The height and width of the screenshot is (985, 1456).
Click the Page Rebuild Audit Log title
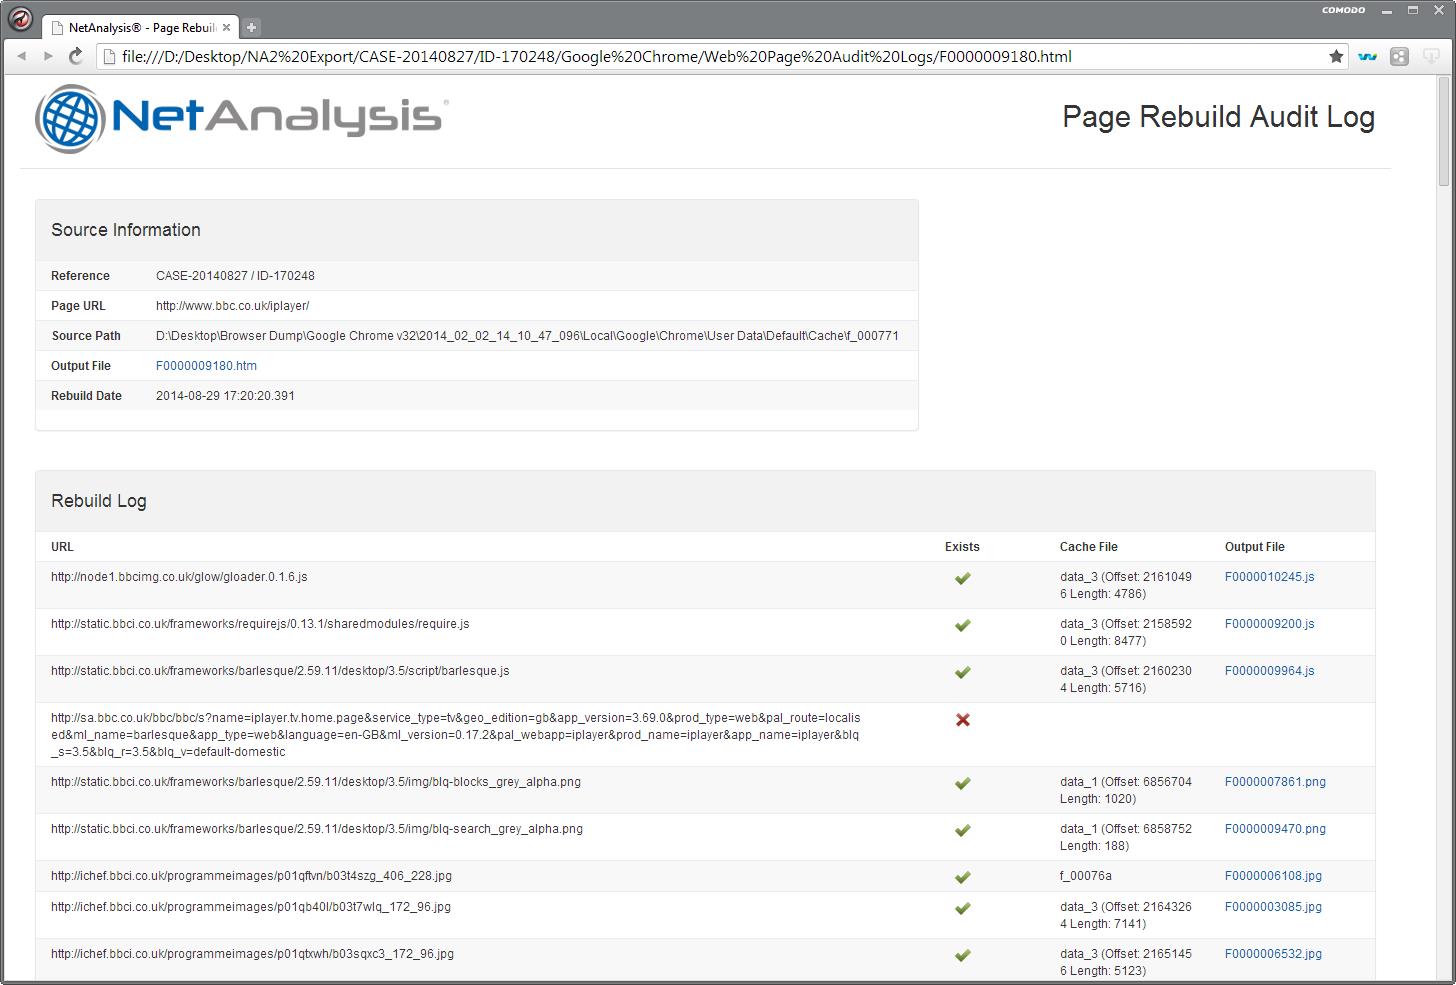tap(1218, 117)
